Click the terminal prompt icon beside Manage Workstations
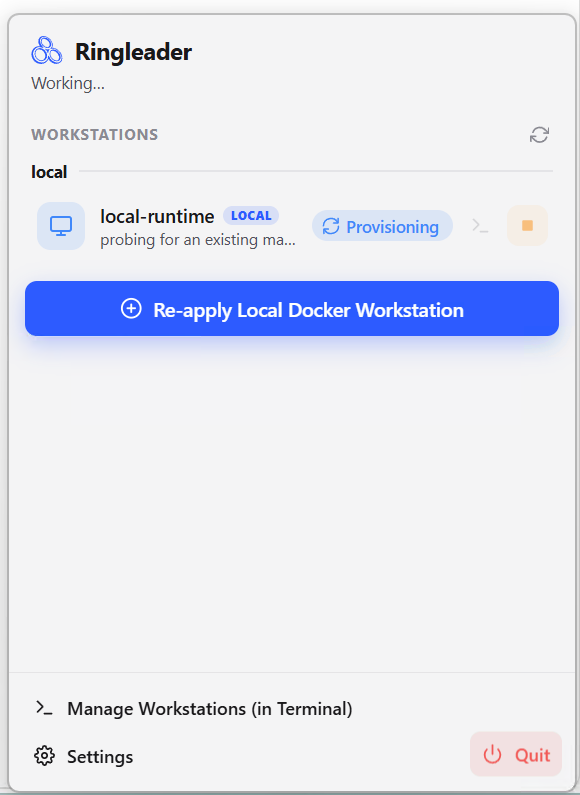580x795 pixels. [x=44, y=708]
